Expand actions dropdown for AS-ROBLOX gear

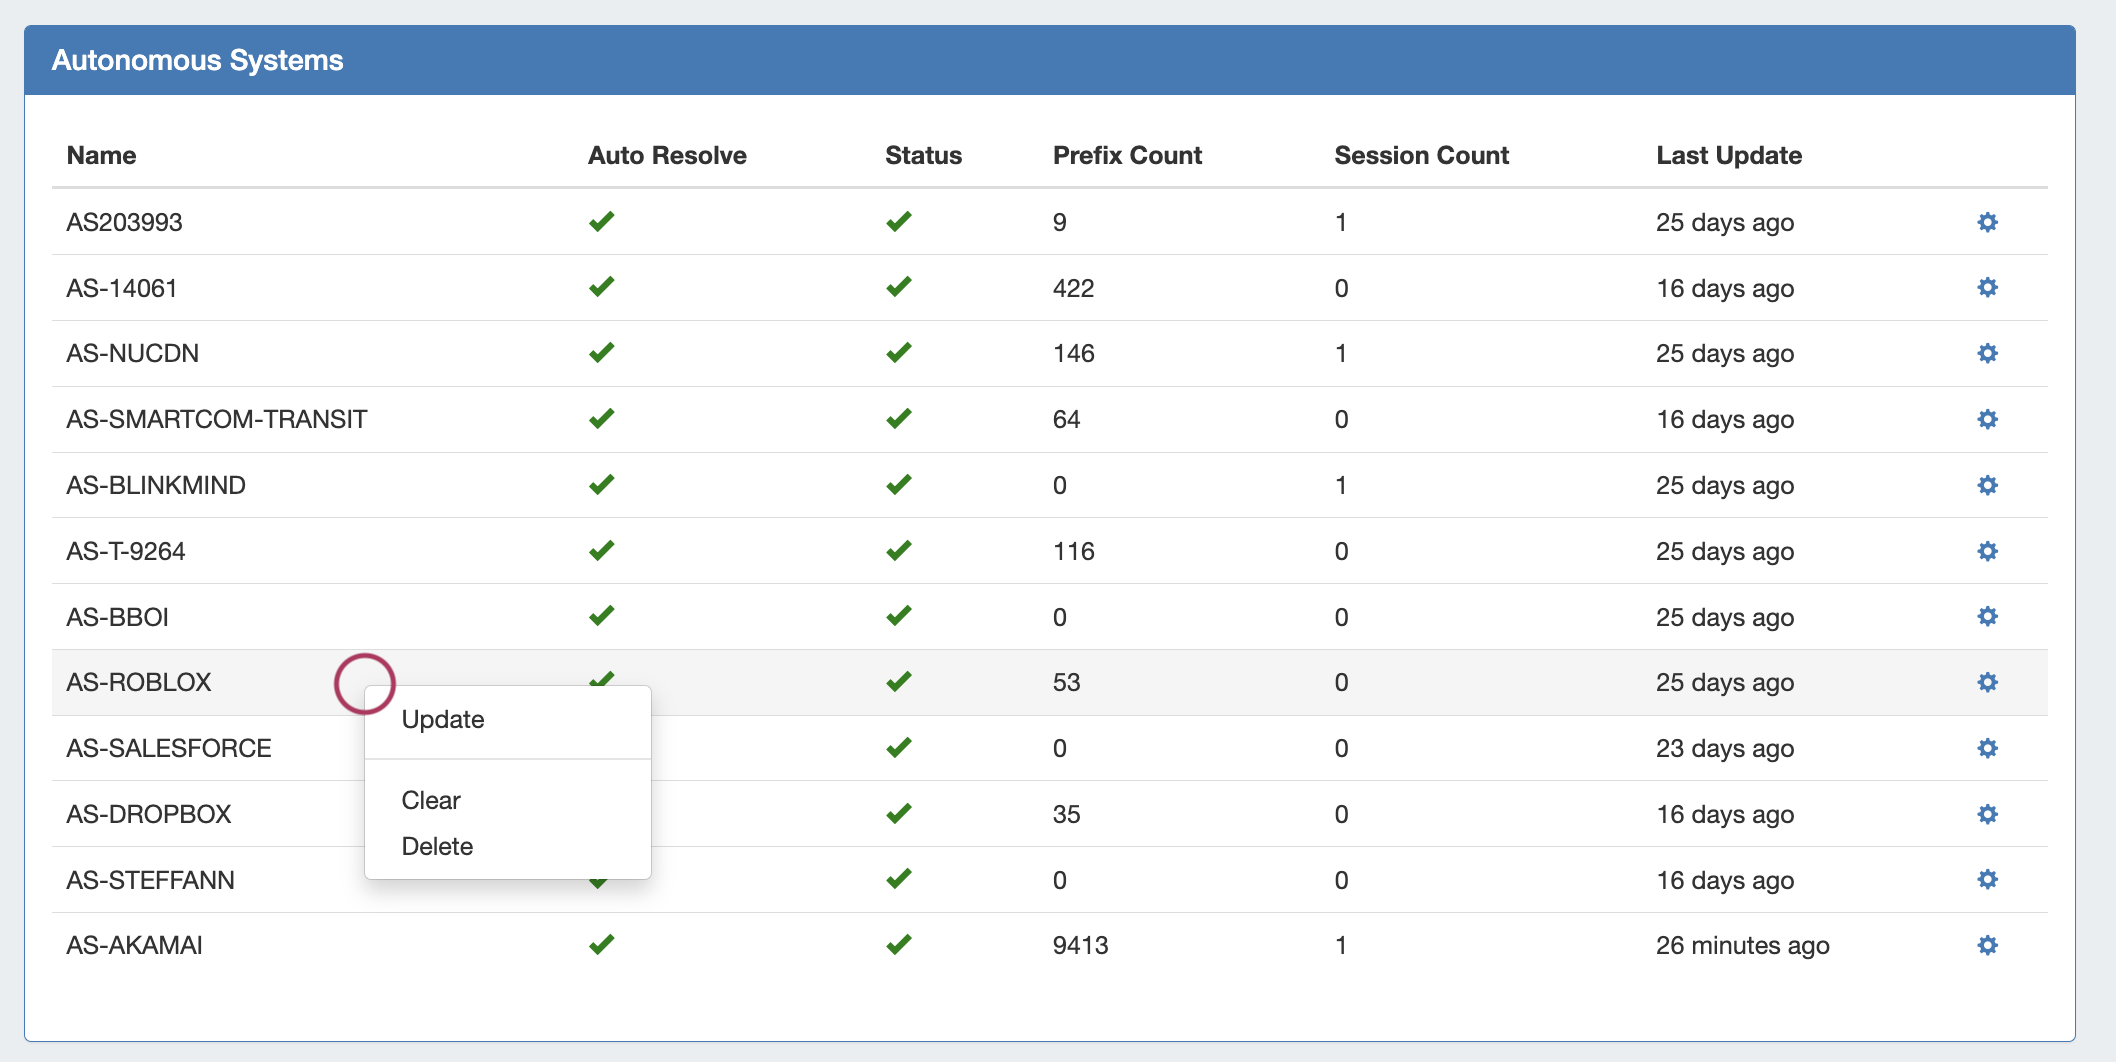1987,682
